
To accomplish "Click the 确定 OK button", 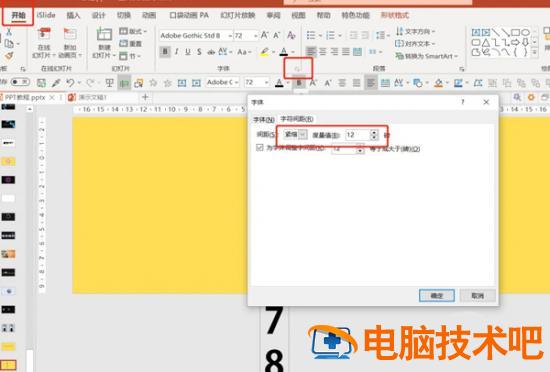I will (437, 296).
